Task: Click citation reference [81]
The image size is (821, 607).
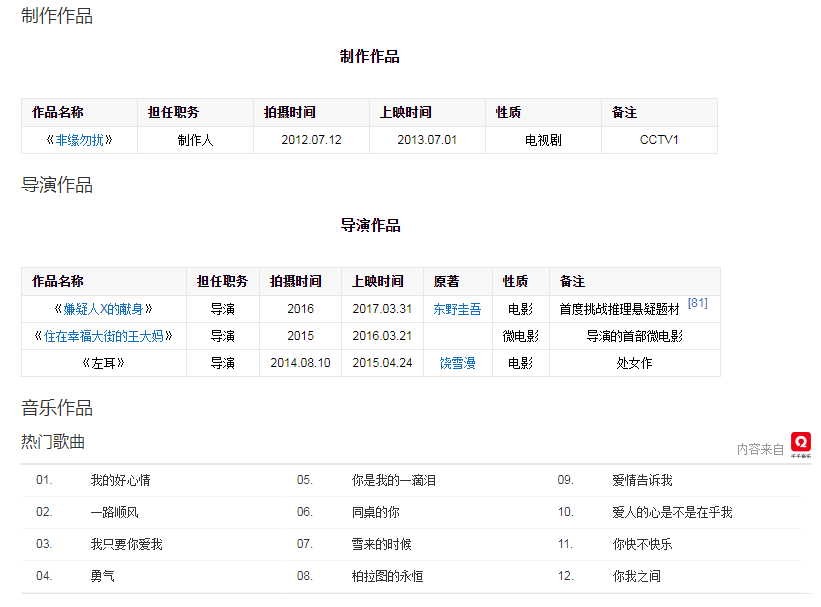Action: (697, 303)
